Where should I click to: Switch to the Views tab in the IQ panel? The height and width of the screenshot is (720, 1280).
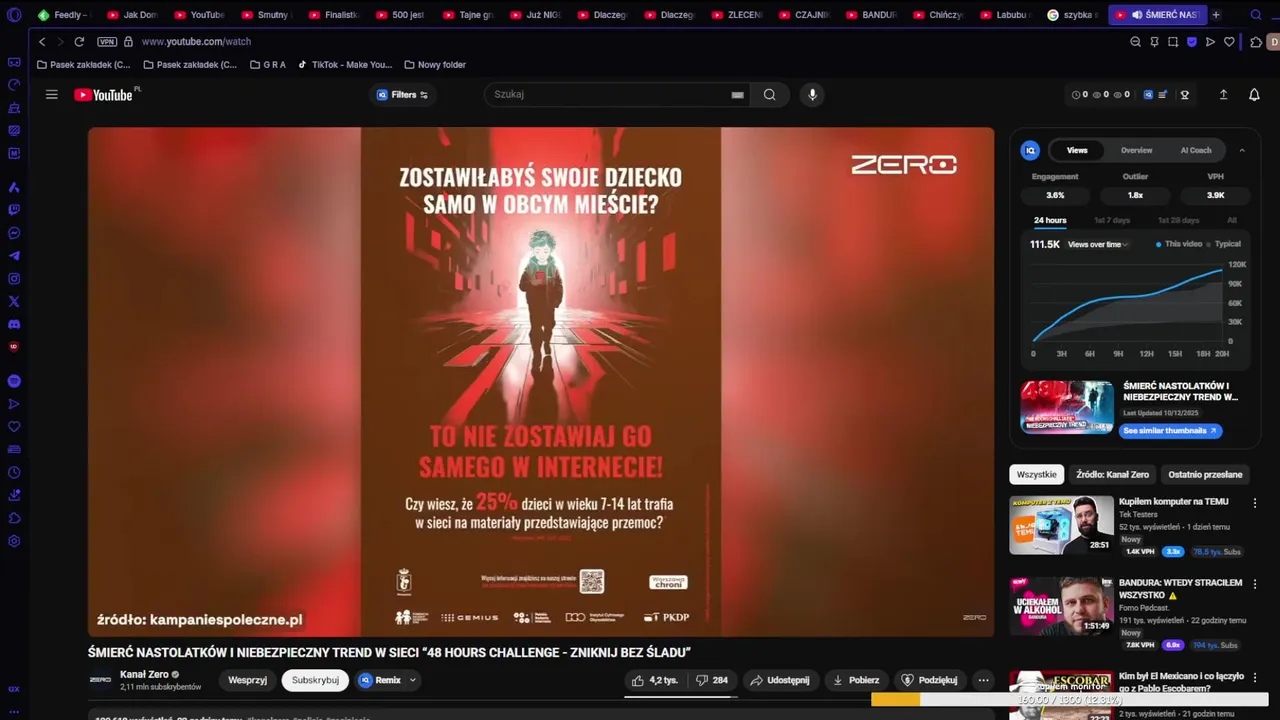1077,150
